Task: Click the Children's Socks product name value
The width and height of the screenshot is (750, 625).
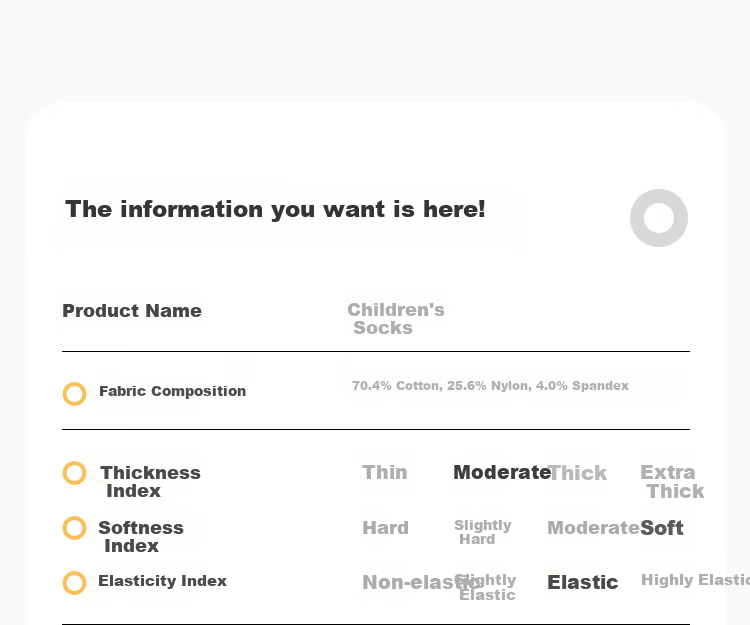Action: 396,319
